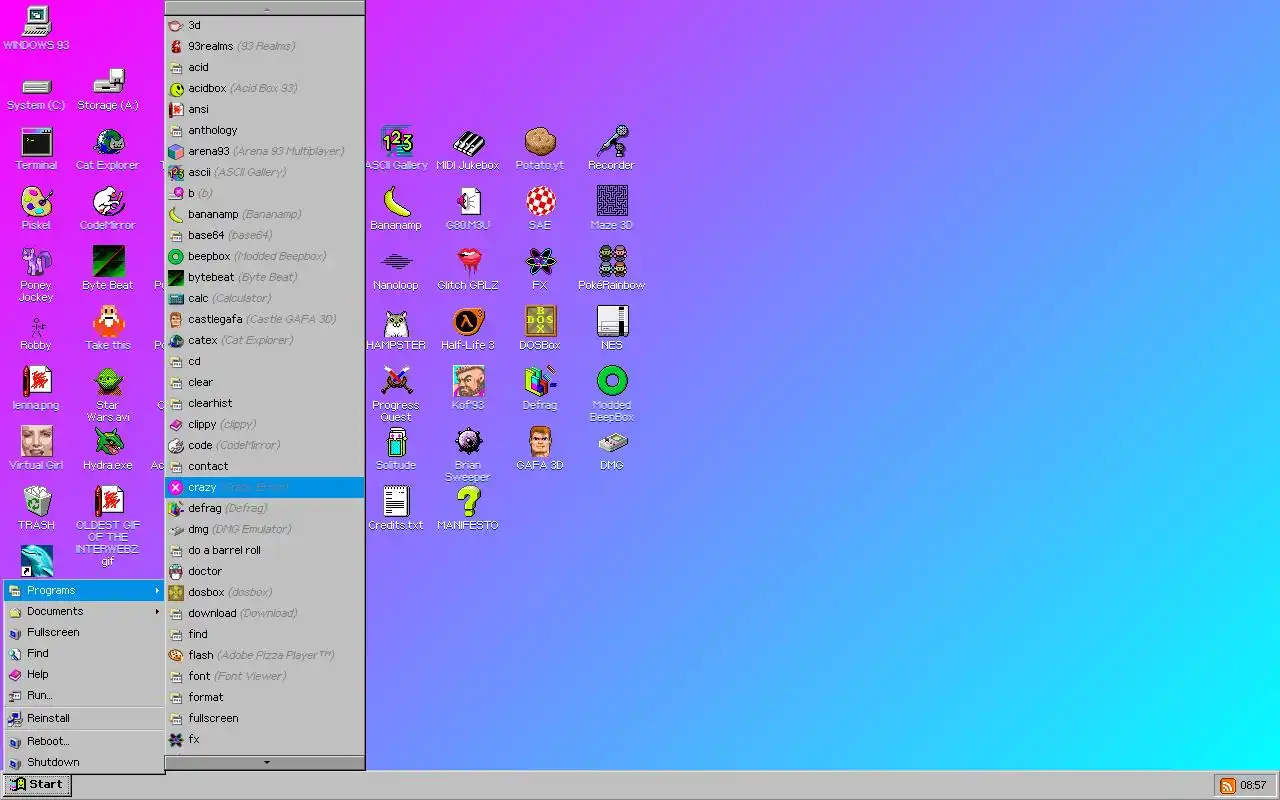Choose font (Font Viewer) in programs

pyautogui.click(x=265, y=676)
